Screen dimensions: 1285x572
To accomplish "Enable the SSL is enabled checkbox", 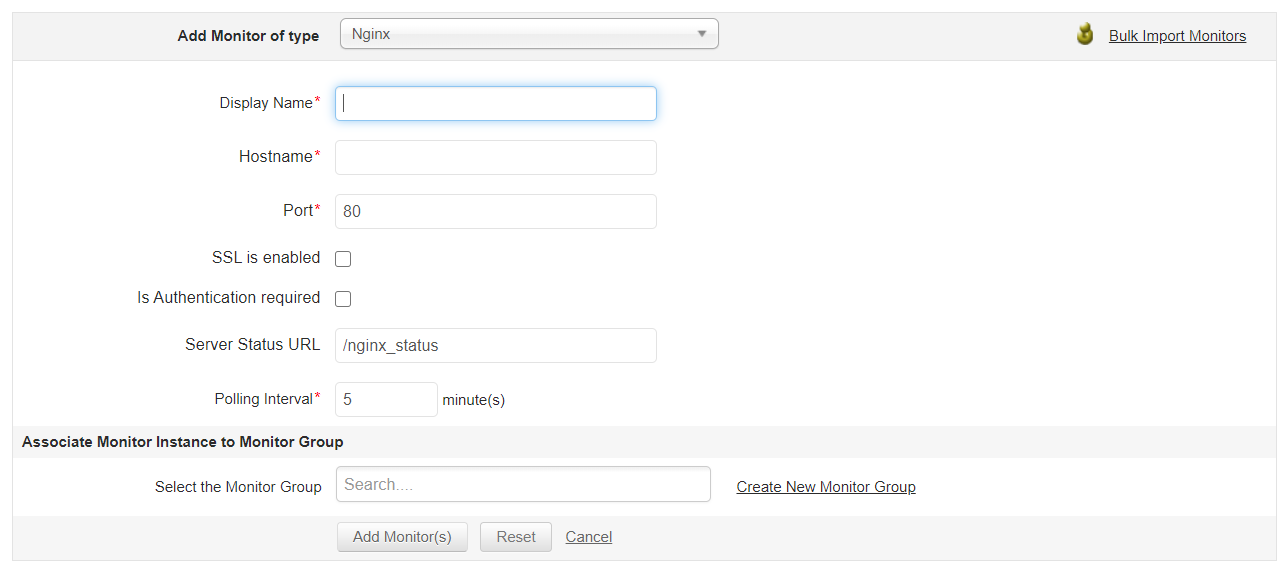I will (x=343, y=259).
